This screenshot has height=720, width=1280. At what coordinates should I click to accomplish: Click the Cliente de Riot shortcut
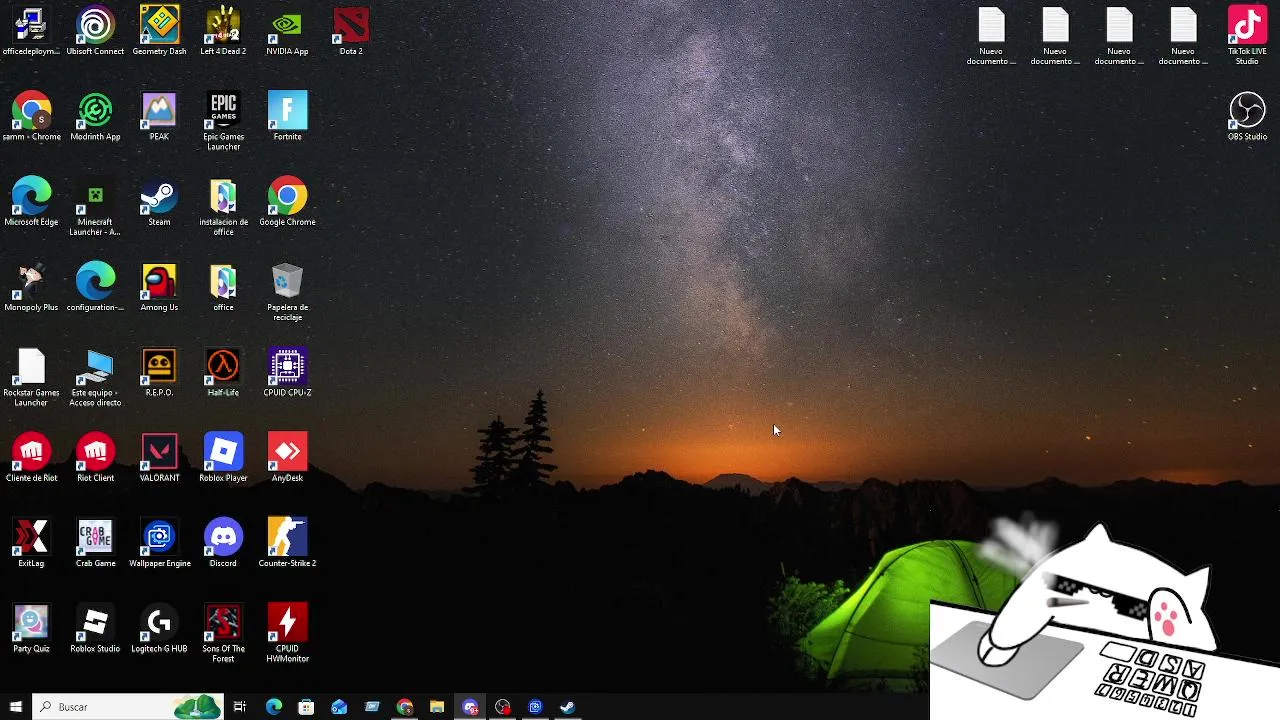pos(31,458)
